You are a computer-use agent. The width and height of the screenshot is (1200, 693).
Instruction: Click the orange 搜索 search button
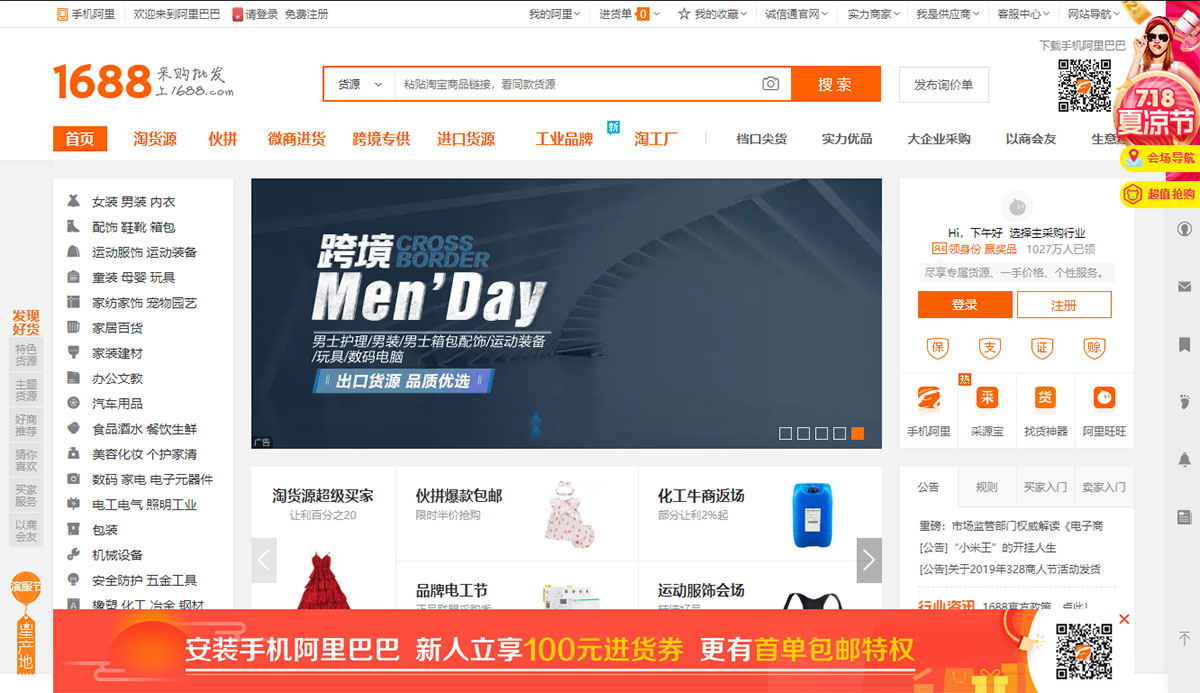(836, 84)
